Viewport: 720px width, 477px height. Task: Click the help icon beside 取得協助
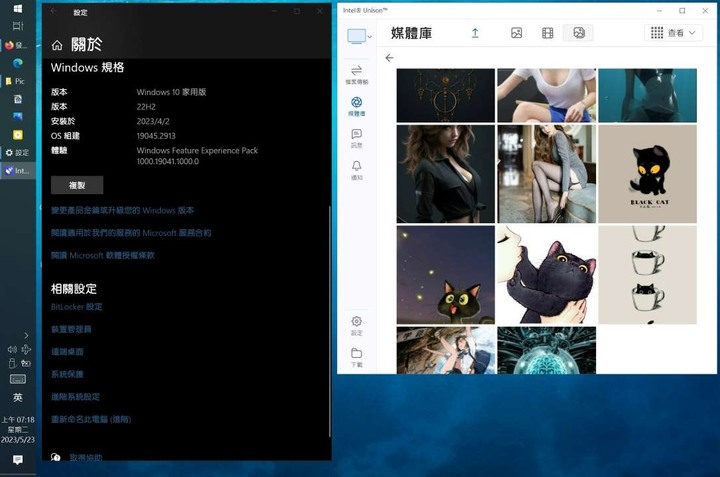coord(56,457)
